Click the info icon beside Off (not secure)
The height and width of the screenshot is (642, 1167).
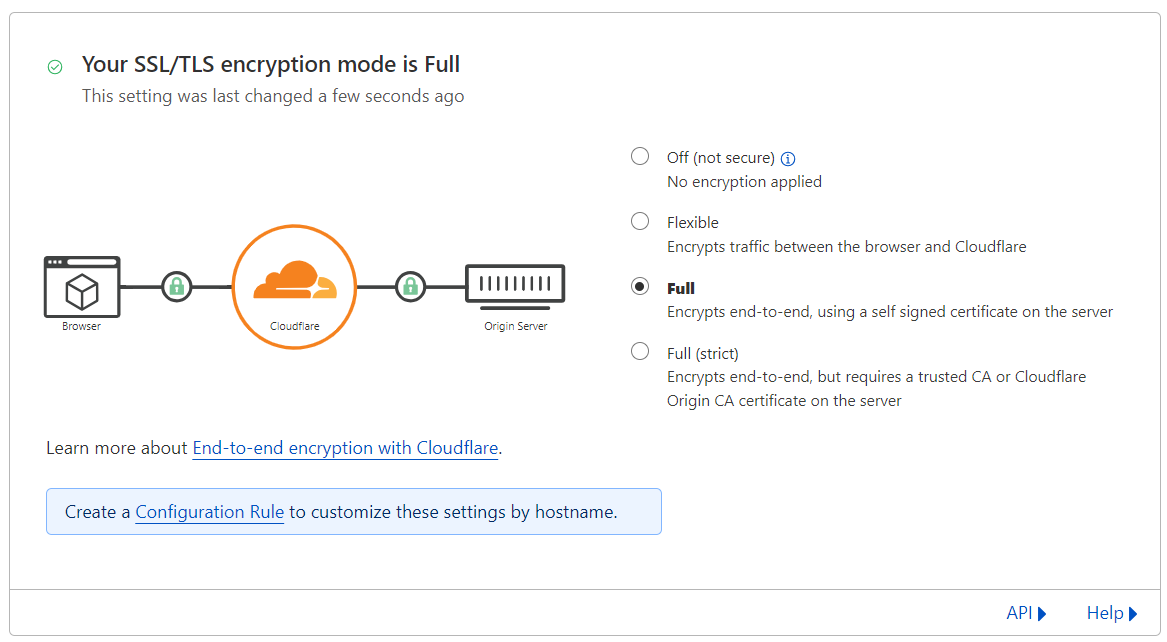pyautogui.click(x=788, y=158)
